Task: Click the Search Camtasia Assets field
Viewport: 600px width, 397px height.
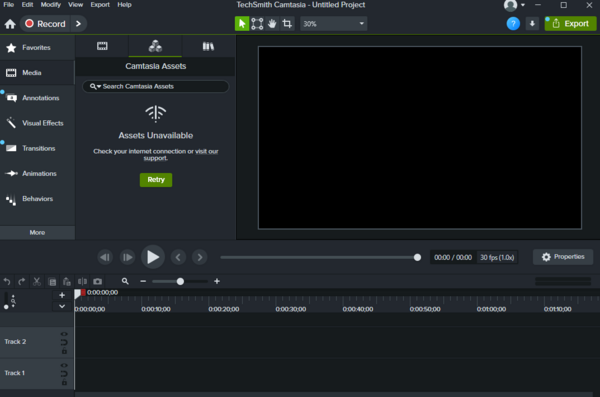Action: 155,87
